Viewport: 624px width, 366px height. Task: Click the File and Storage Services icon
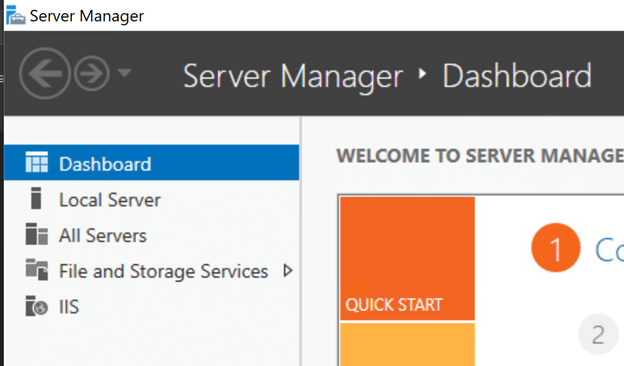pos(37,269)
